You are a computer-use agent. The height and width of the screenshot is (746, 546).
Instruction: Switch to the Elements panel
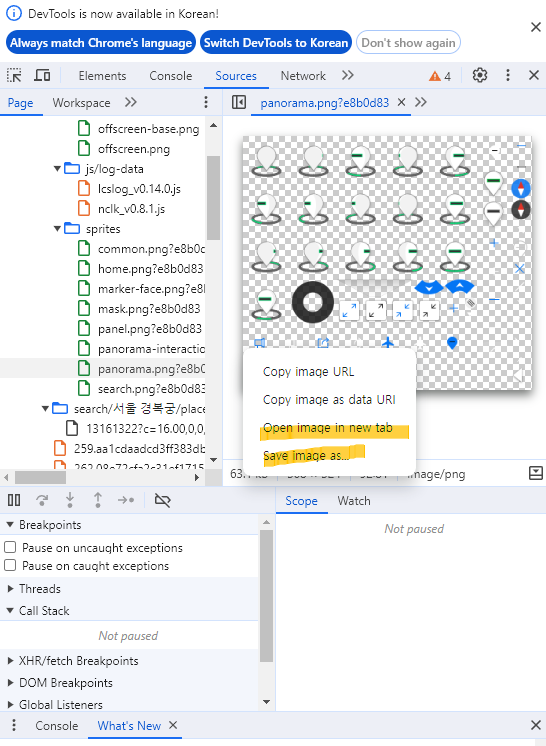point(102,76)
